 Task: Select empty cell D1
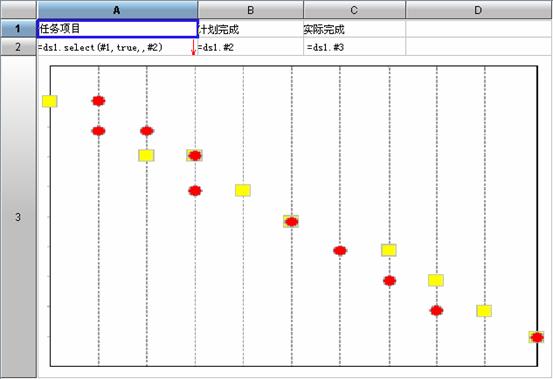pos(479,29)
